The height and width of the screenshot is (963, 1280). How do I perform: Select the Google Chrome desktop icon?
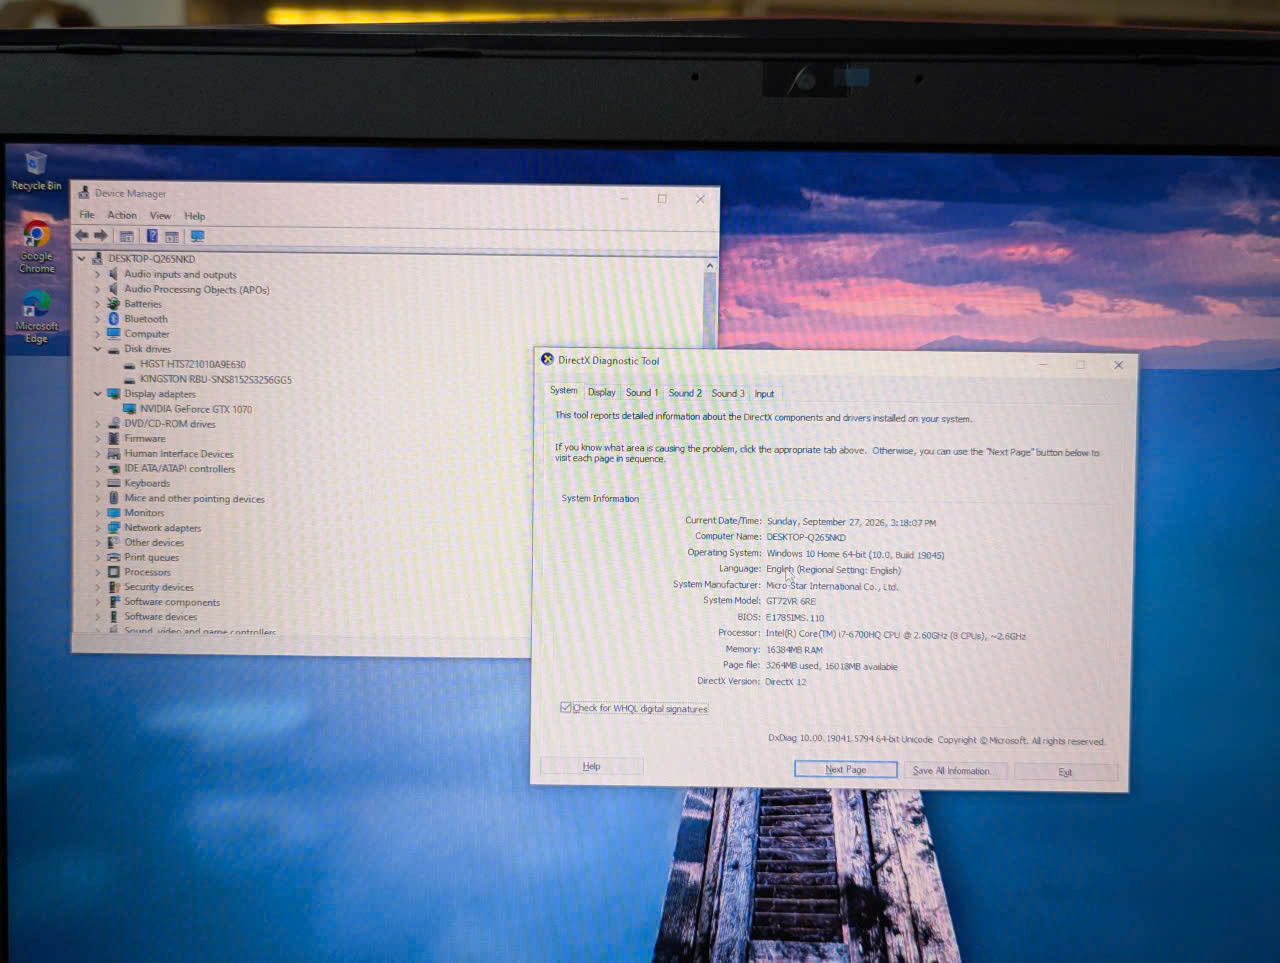[x=36, y=247]
